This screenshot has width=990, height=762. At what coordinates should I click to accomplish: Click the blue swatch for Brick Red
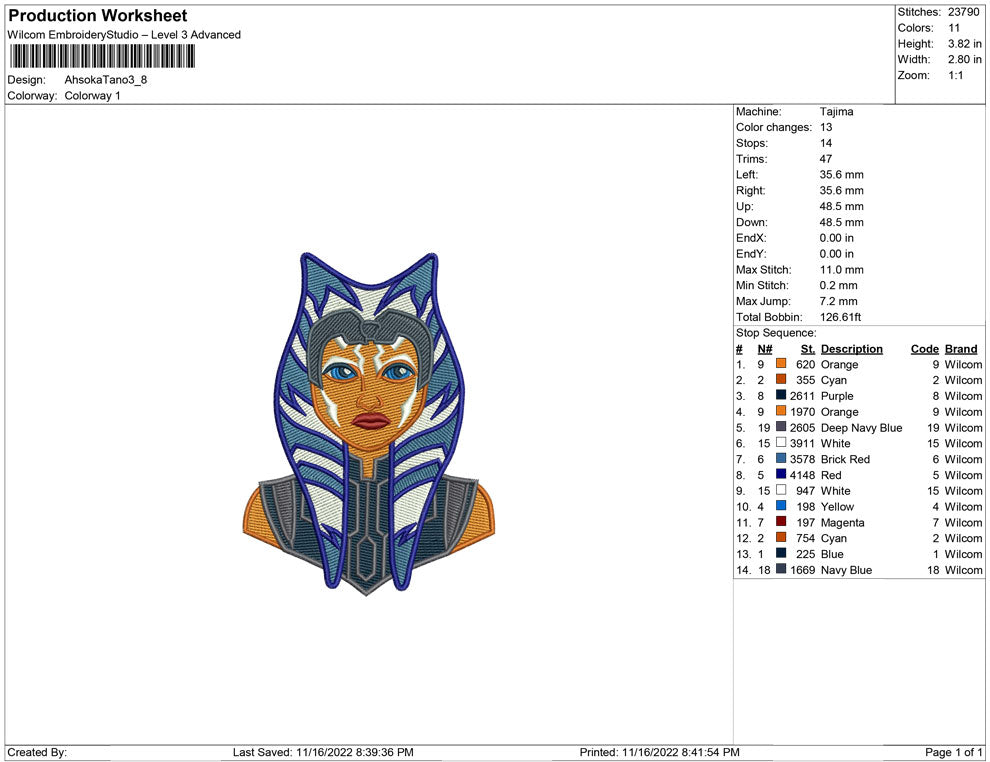point(781,458)
